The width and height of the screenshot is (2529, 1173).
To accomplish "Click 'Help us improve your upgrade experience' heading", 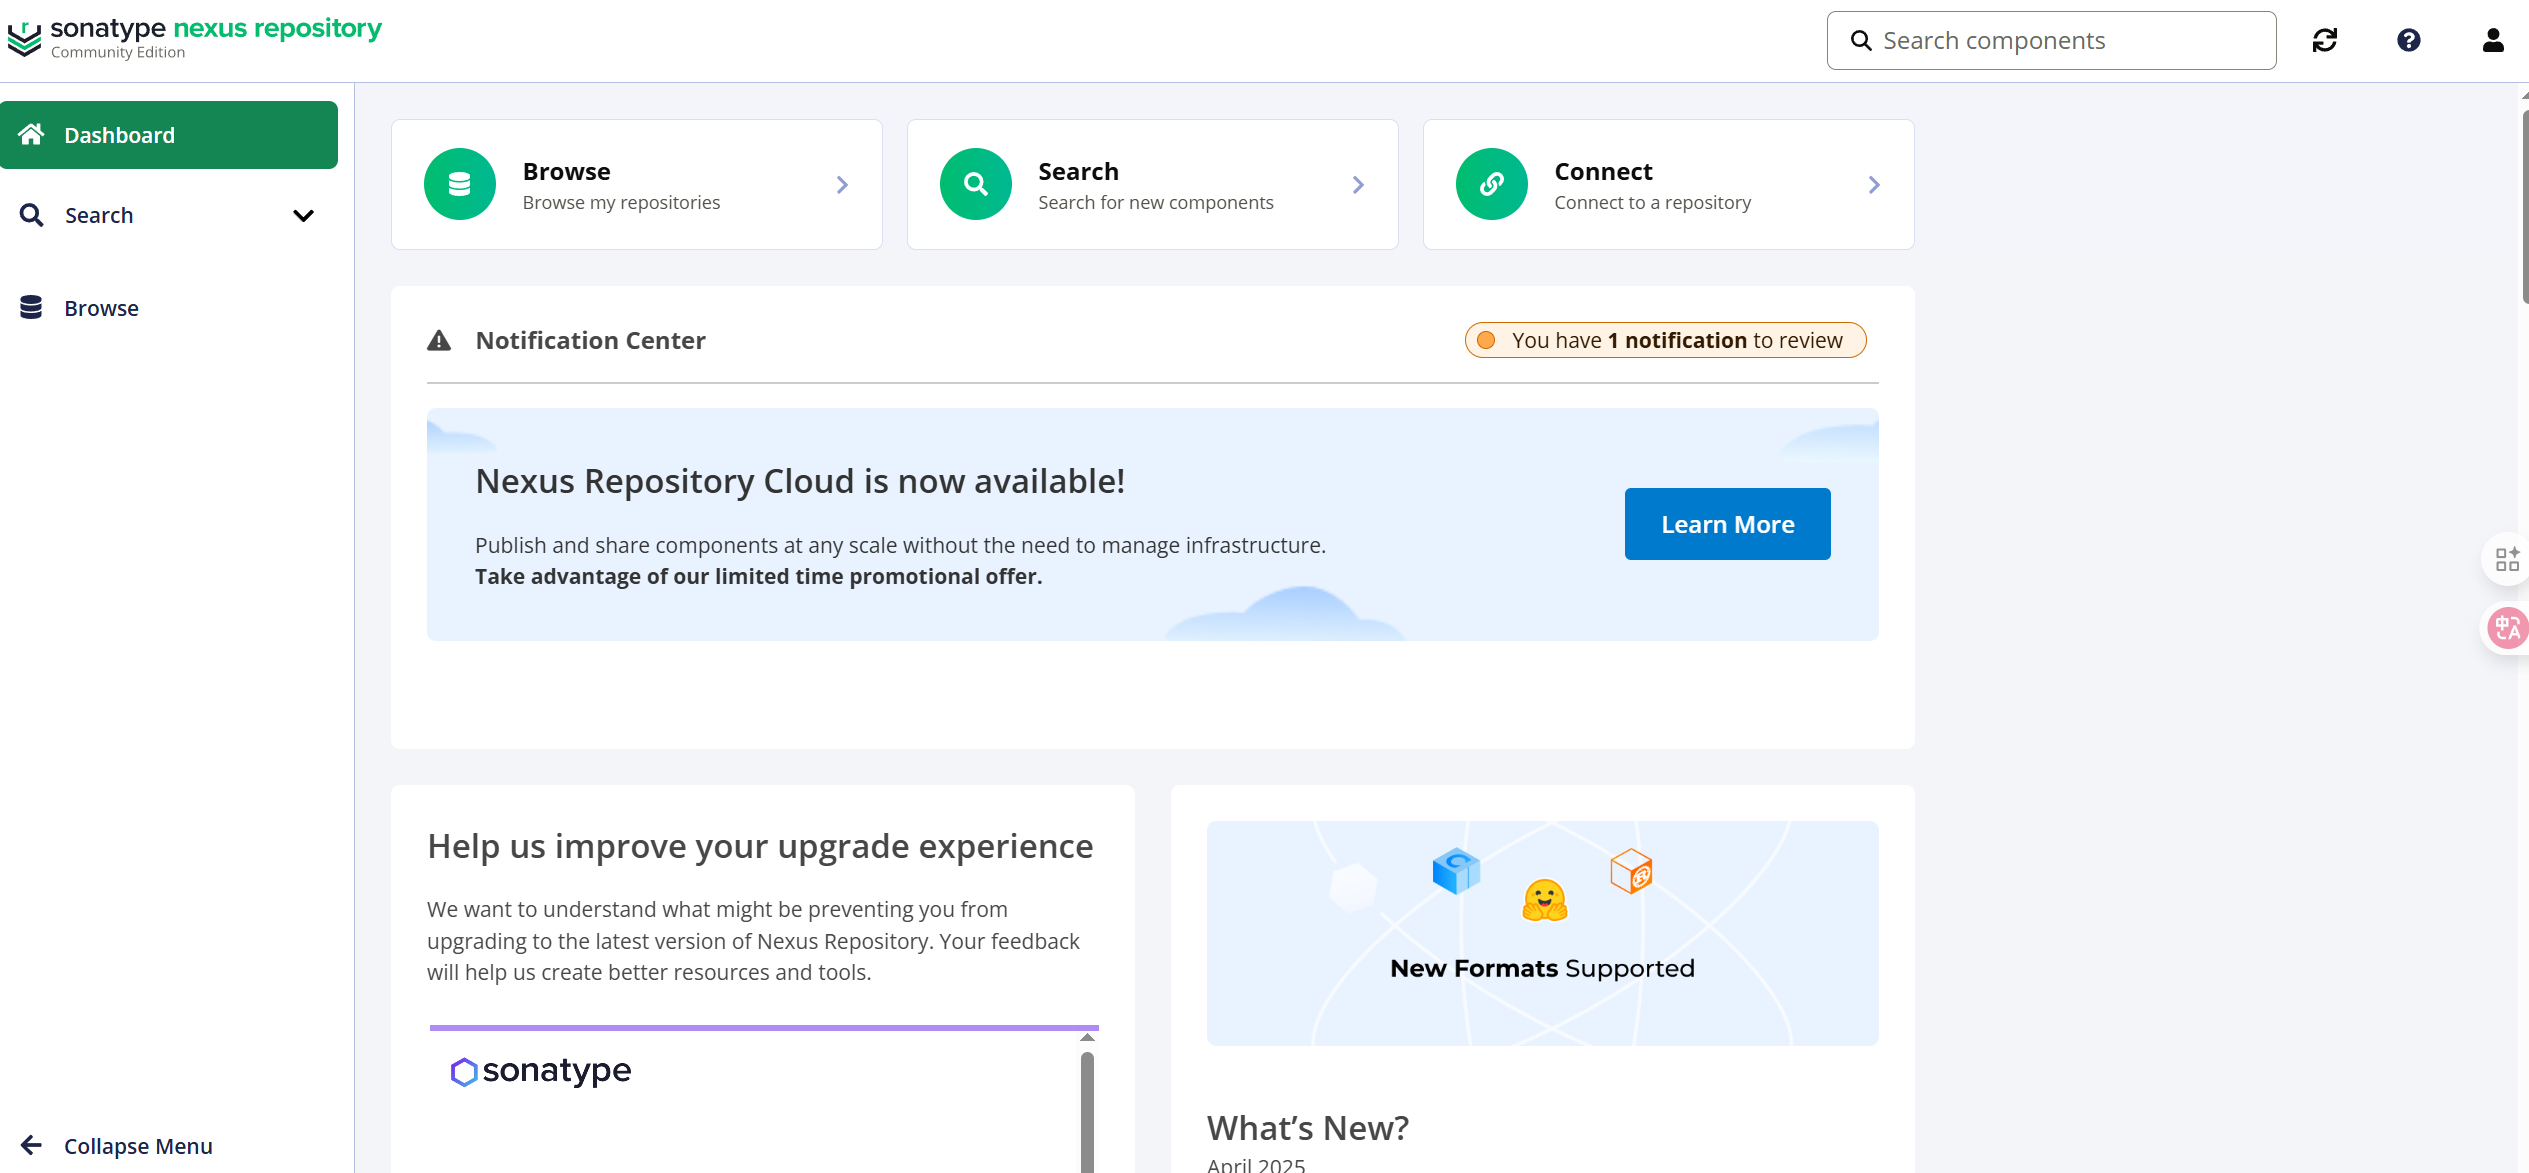I will click(760, 846).
